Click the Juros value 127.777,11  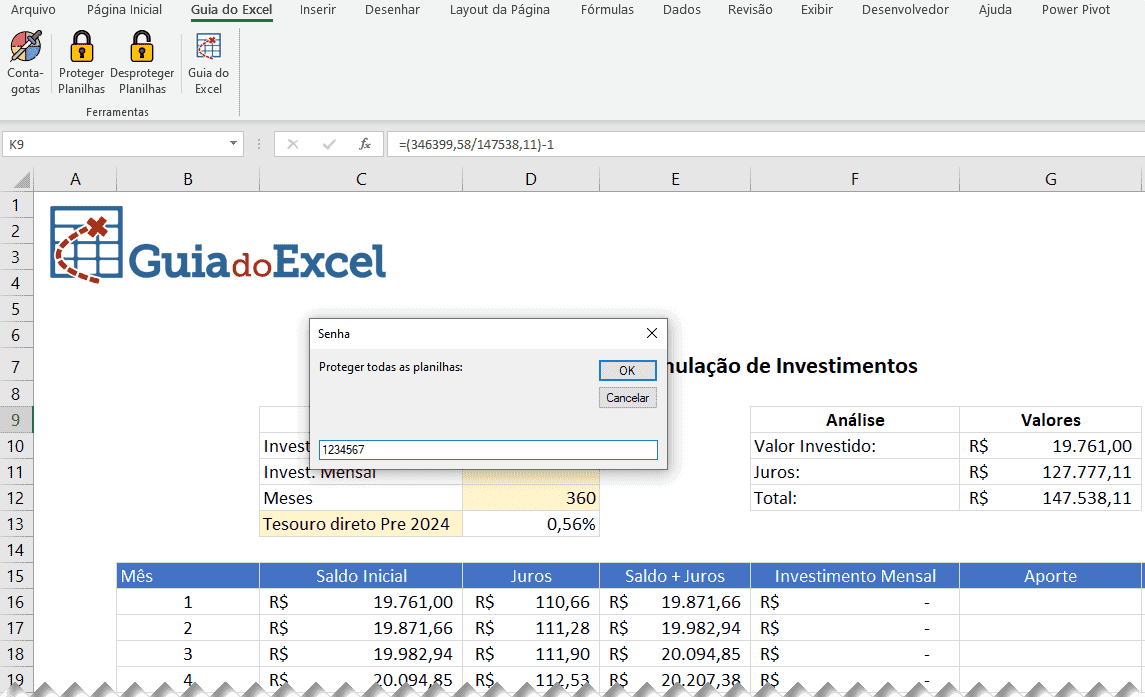[x=1050, y=472]
